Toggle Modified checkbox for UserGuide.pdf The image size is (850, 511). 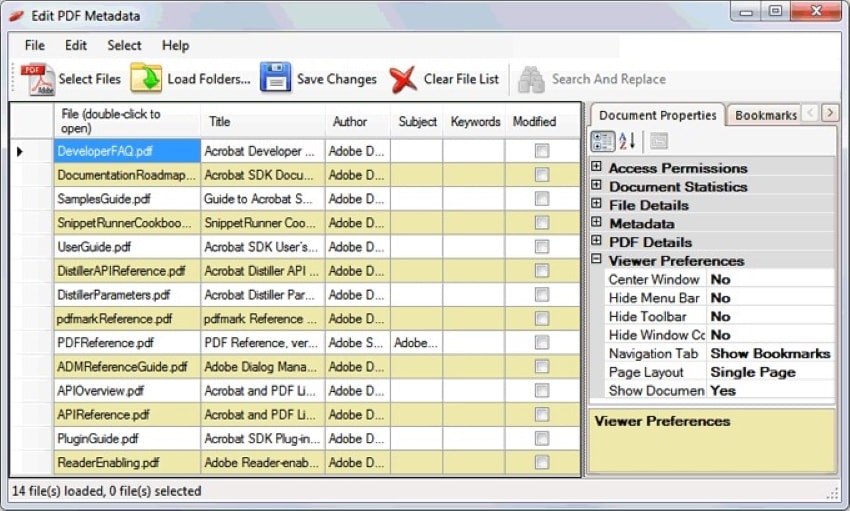(x=542, y=247)
